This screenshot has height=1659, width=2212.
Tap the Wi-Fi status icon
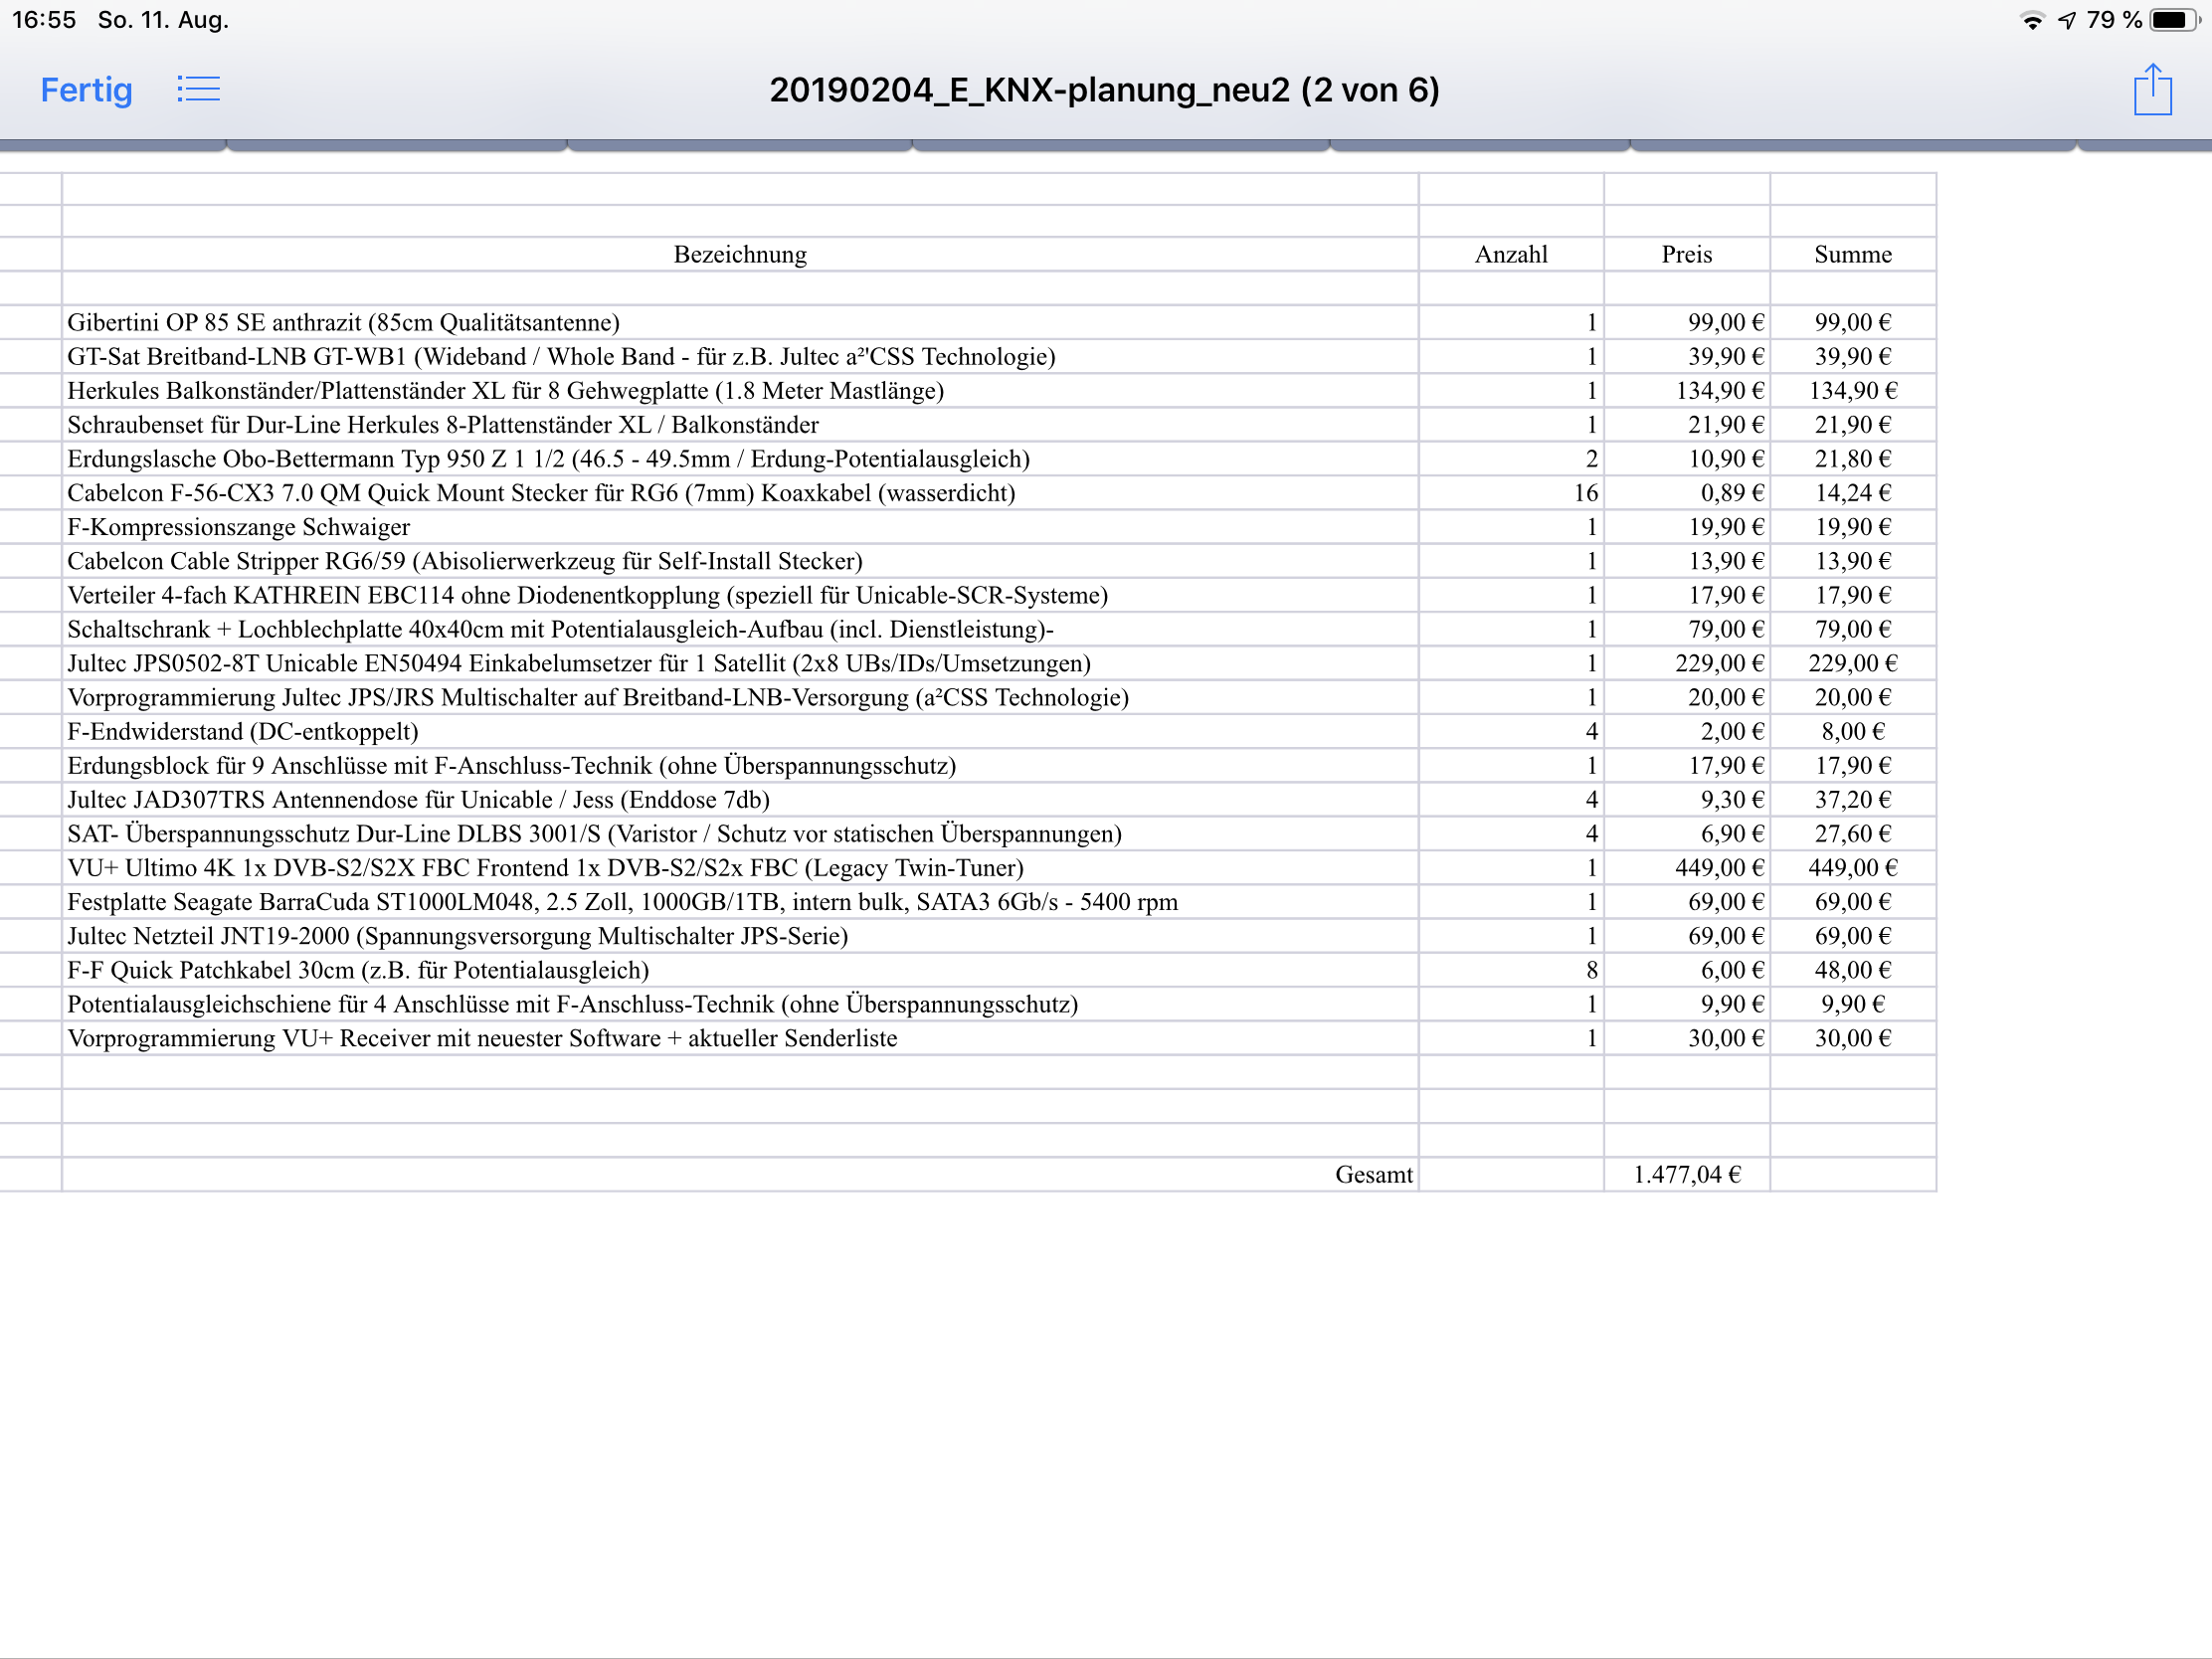click(x=2032, y=20)
